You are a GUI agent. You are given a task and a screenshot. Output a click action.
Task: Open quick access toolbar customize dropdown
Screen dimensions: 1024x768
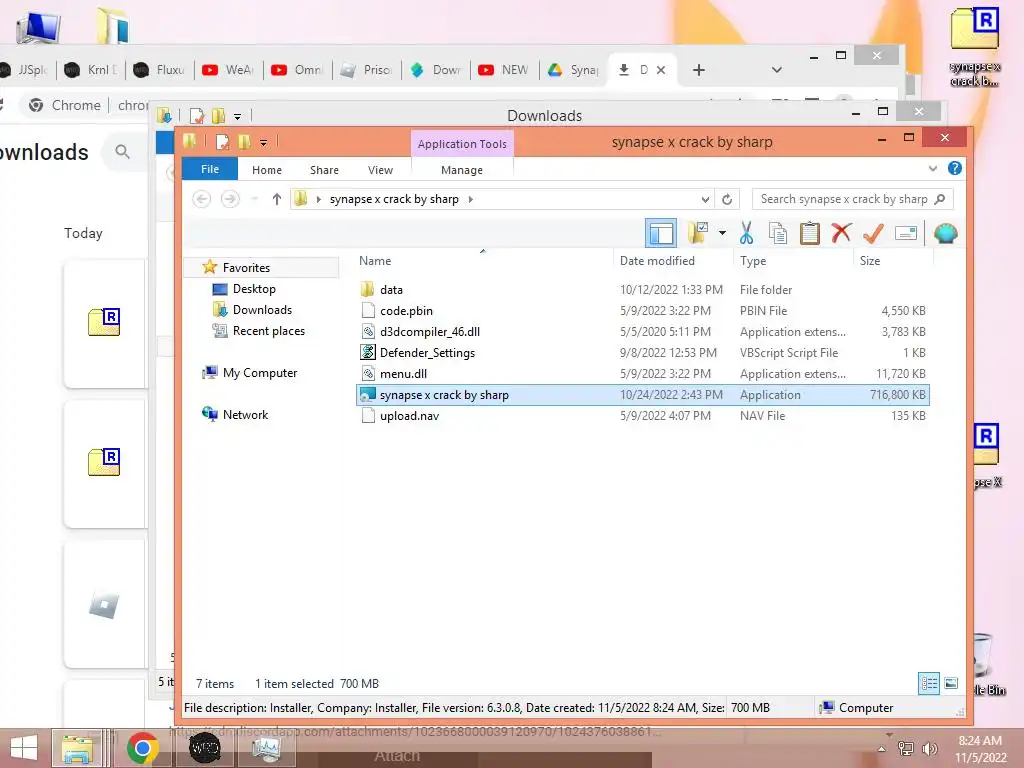click(x=263, y=142)
